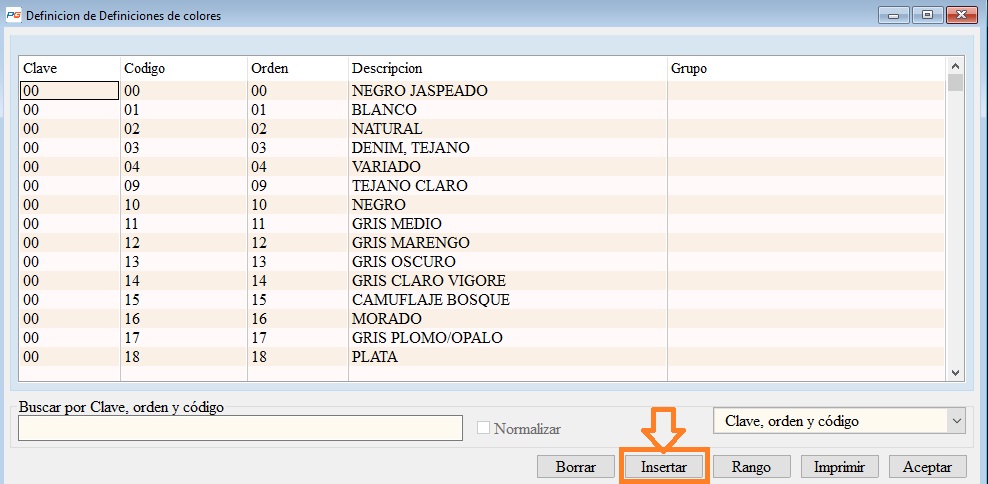Sort by the Orden column header
Screen dimensions: 988x484
(297, 68)
